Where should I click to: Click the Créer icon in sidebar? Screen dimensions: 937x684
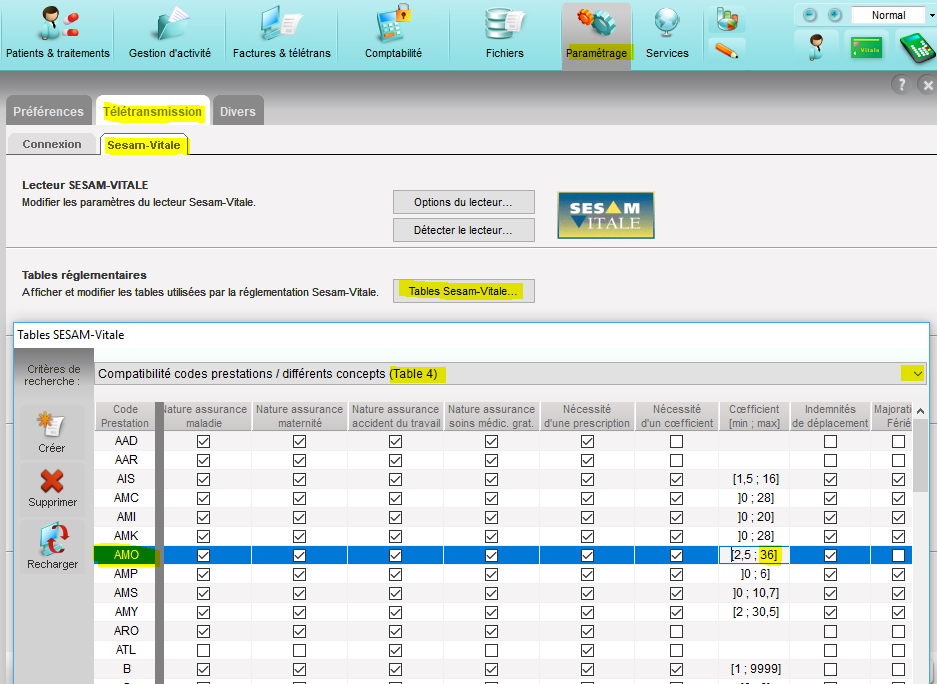click(52, 430)
